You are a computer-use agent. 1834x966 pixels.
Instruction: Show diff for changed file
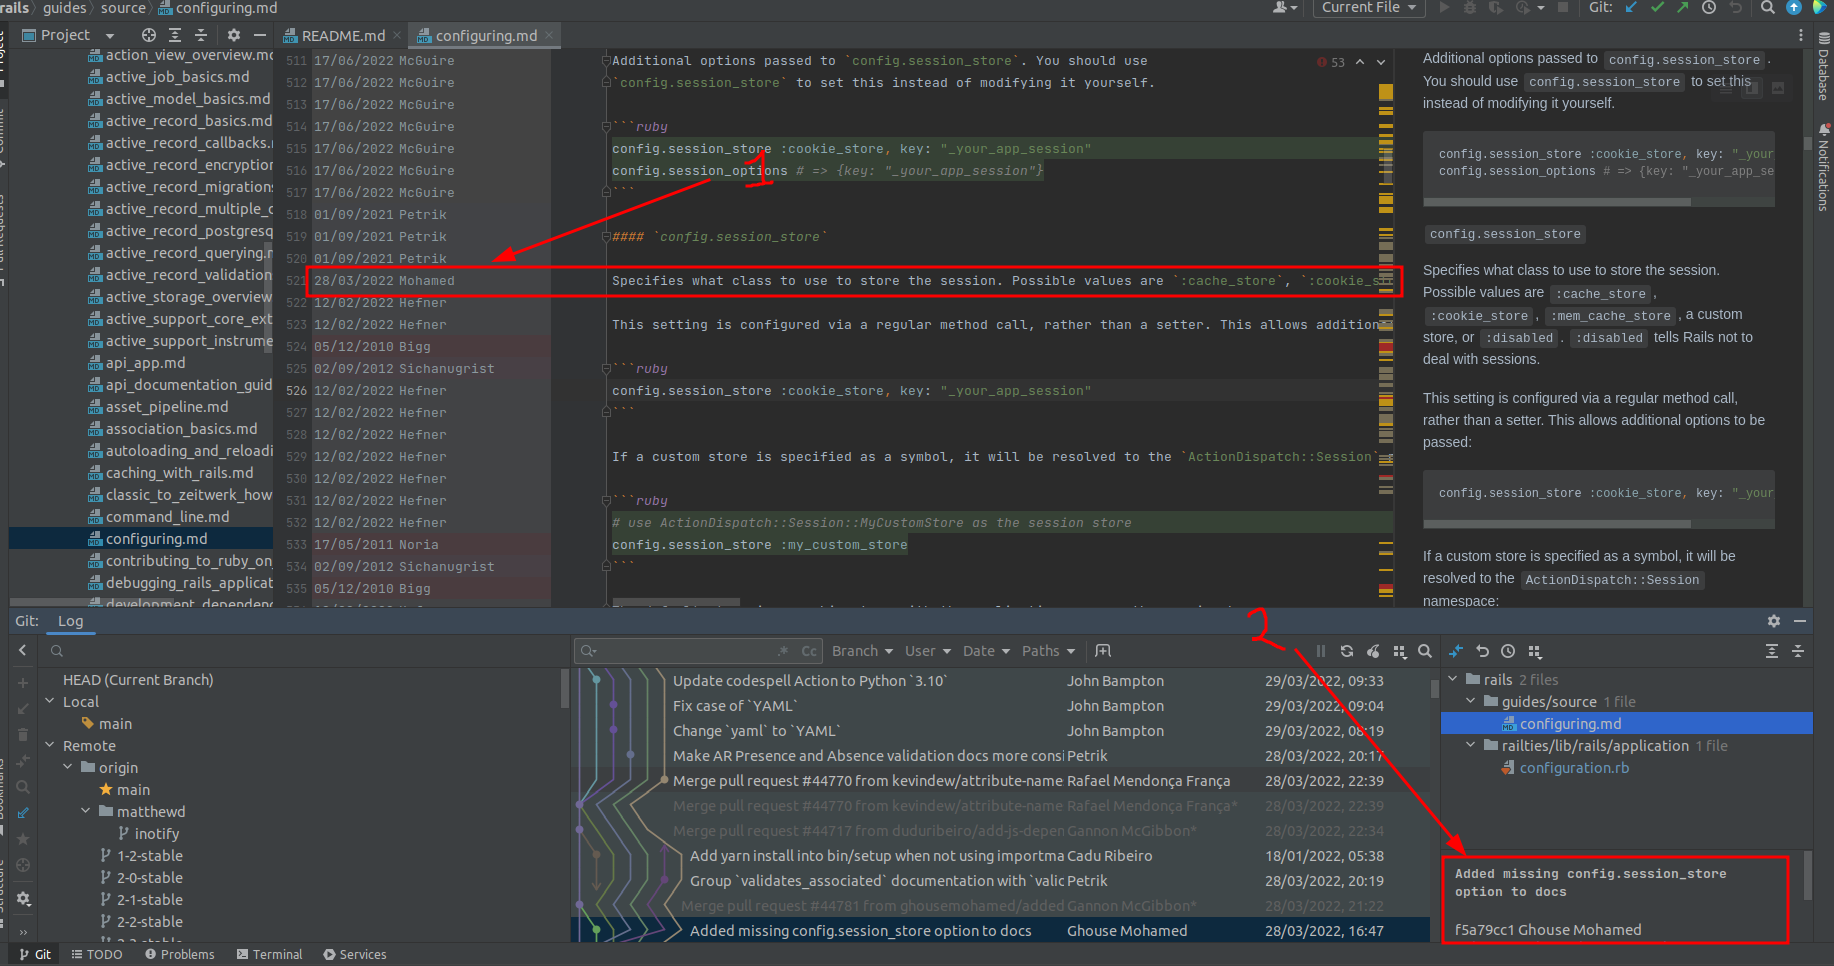(x=1456, y=651)
